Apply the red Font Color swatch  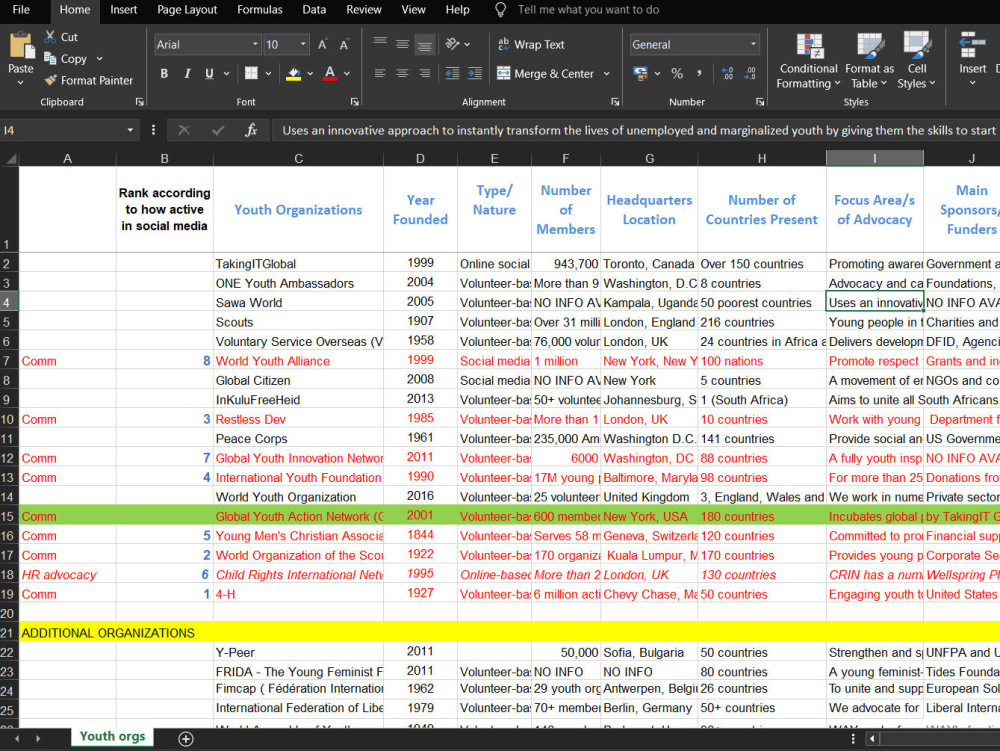point(330,73)
